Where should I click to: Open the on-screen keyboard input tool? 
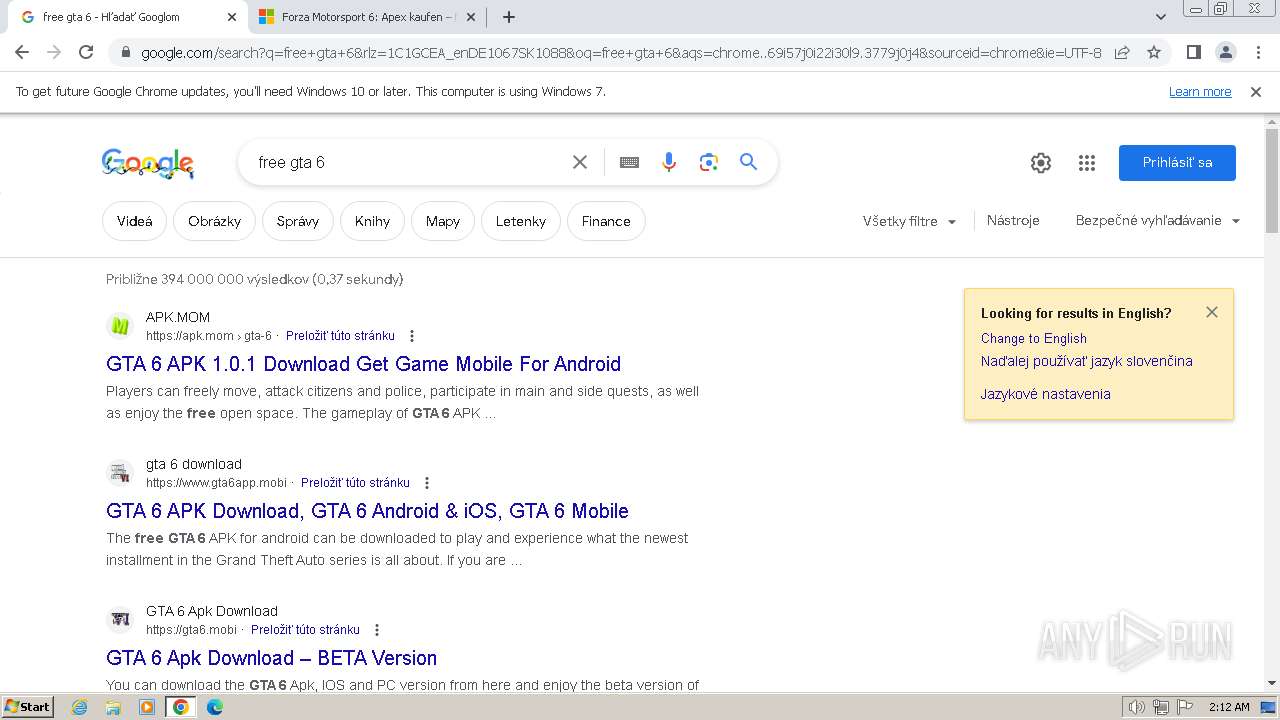[x=629, y=162]
